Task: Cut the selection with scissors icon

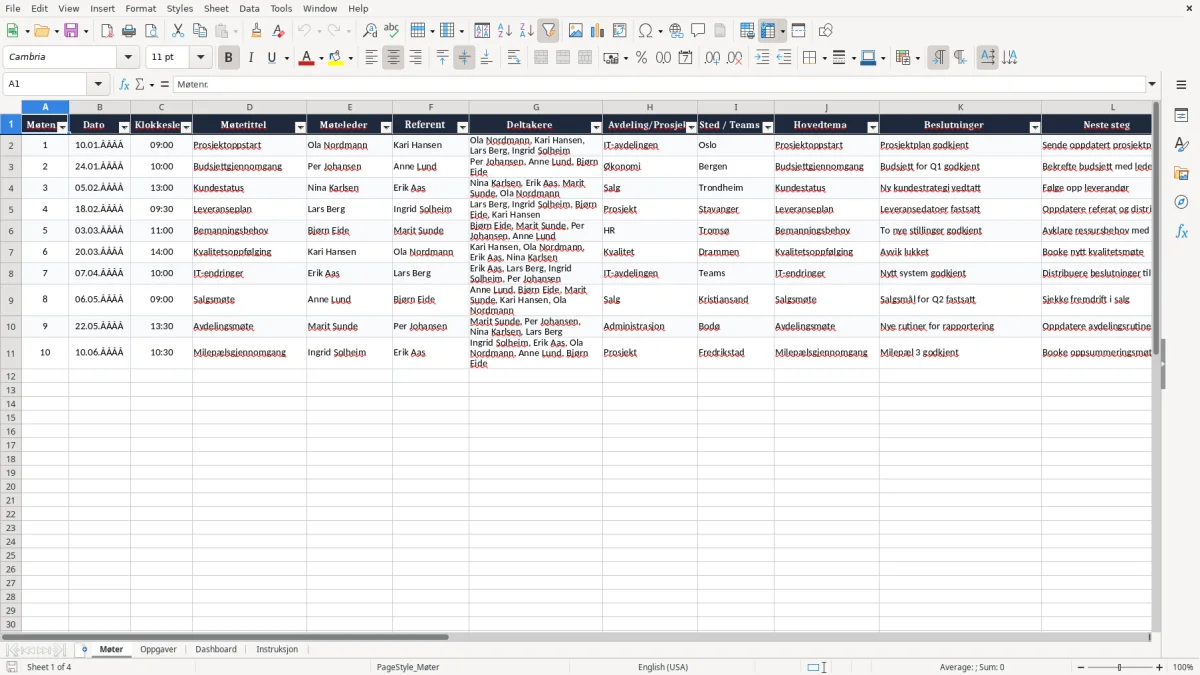Action: 178,31
